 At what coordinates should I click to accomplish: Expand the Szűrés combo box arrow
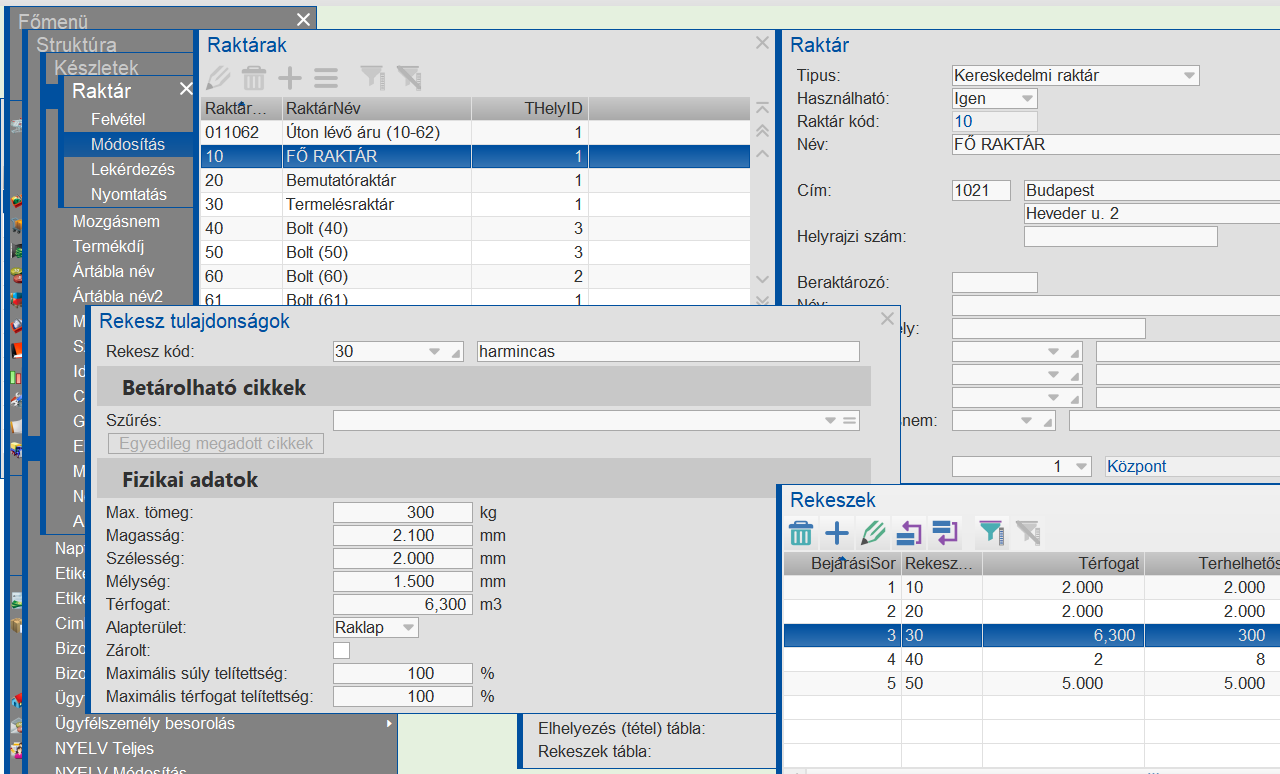pos(830,421)
